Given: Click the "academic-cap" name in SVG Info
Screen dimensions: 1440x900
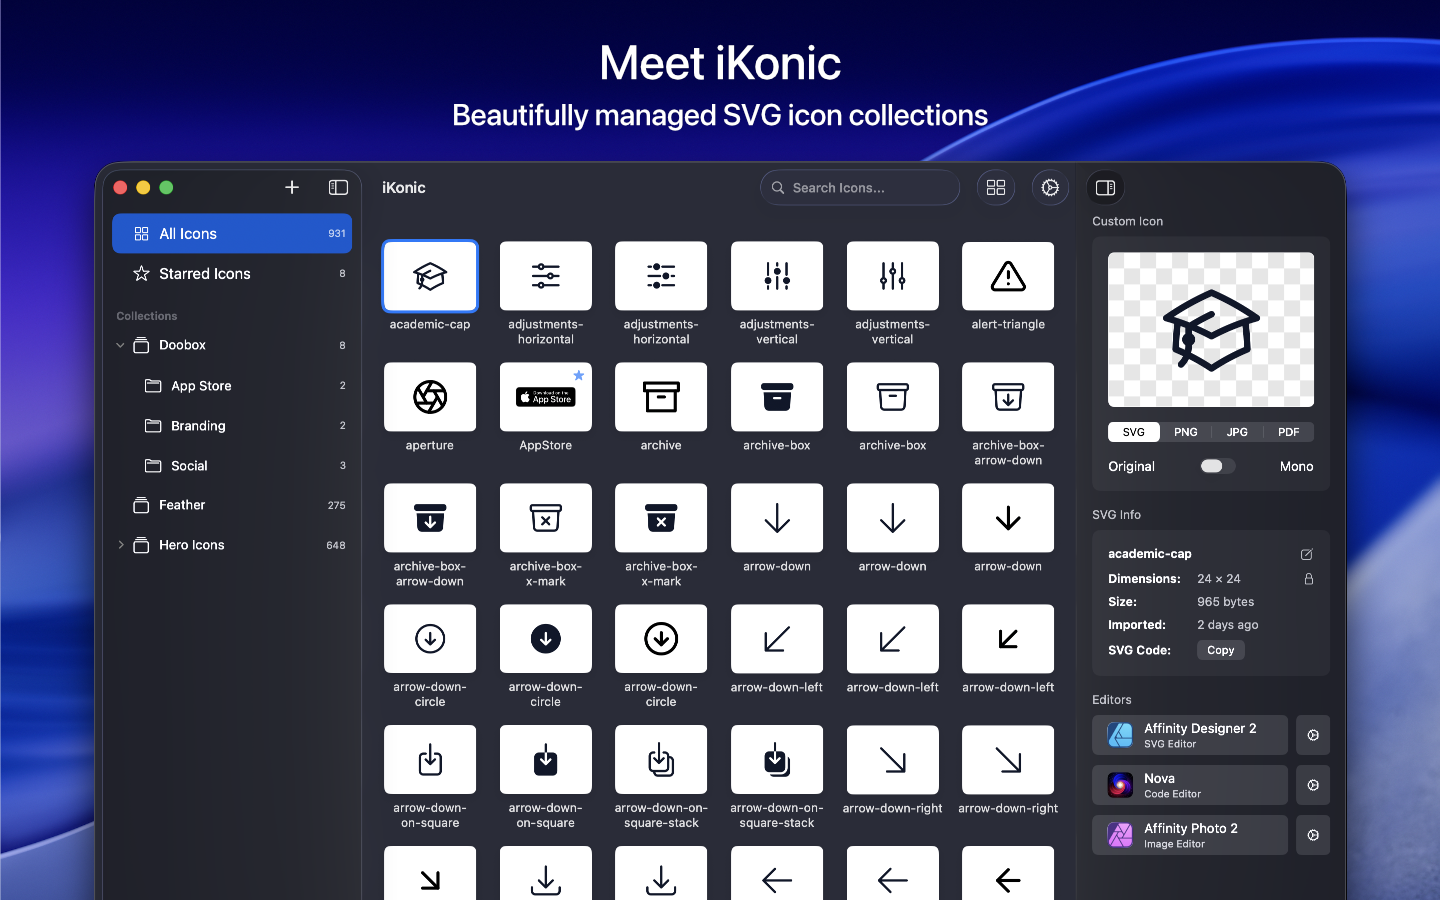Looking at the screenshot, I should (x=1150, y=554).
